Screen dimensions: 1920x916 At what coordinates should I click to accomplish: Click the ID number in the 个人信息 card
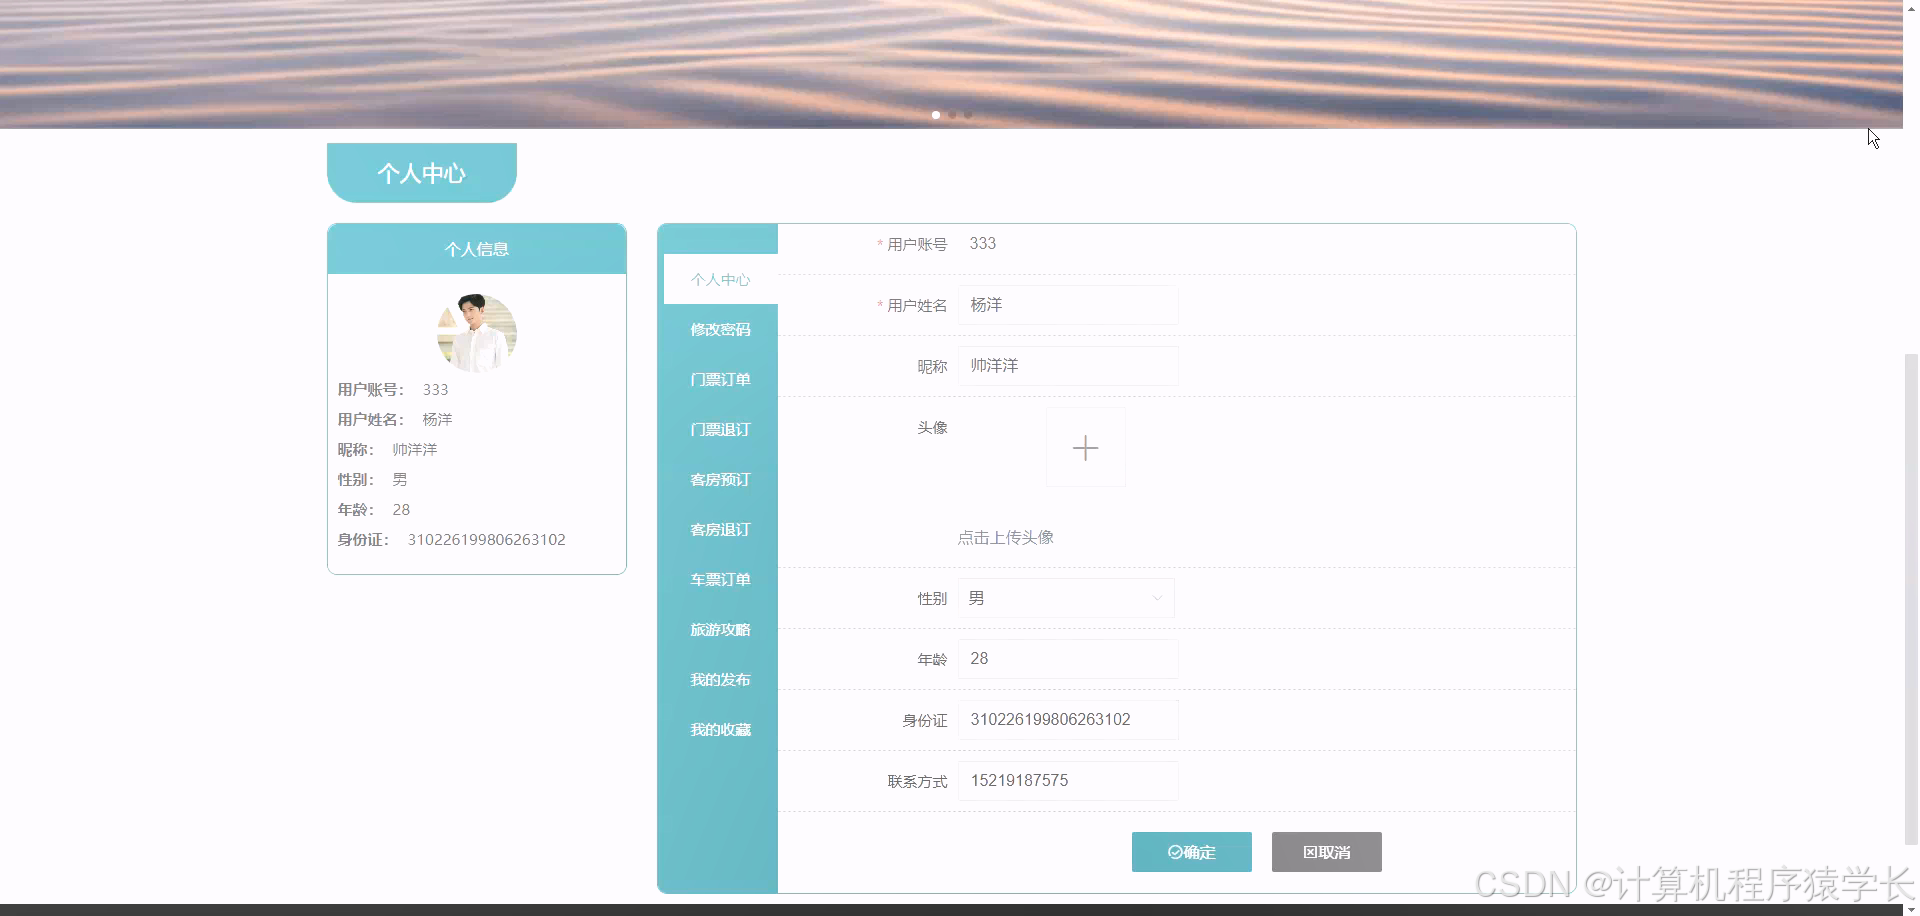(x=487, y=539)
